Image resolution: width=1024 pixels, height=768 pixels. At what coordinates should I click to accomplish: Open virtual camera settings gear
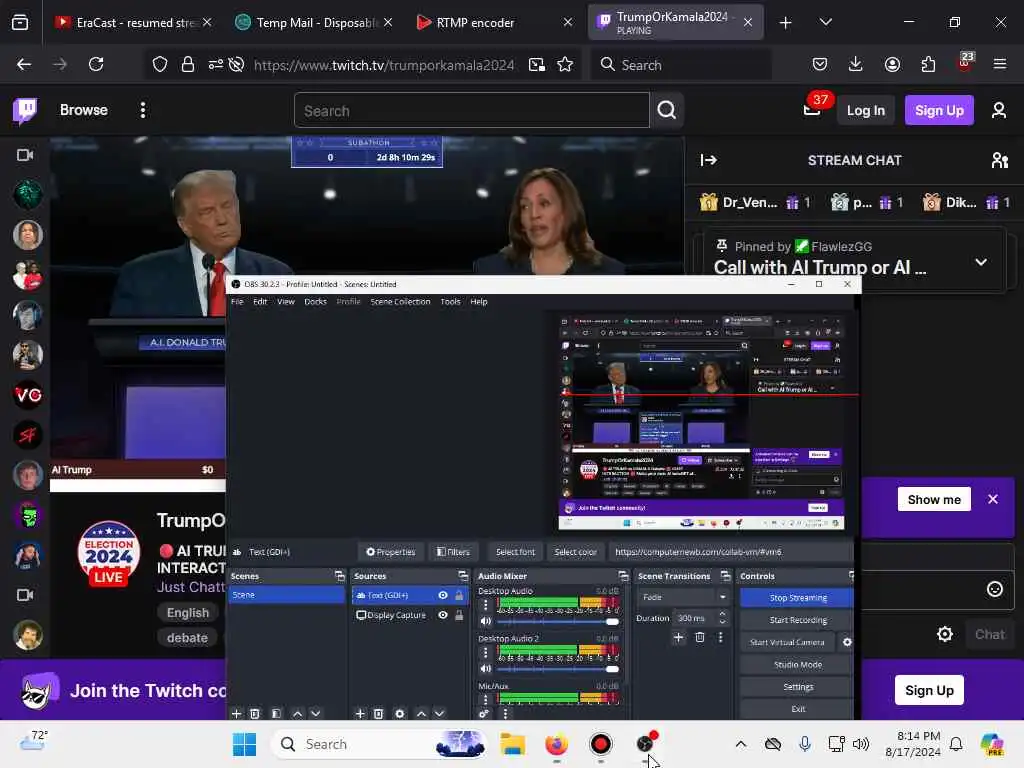pyautogui.click(x=847, y=643)
